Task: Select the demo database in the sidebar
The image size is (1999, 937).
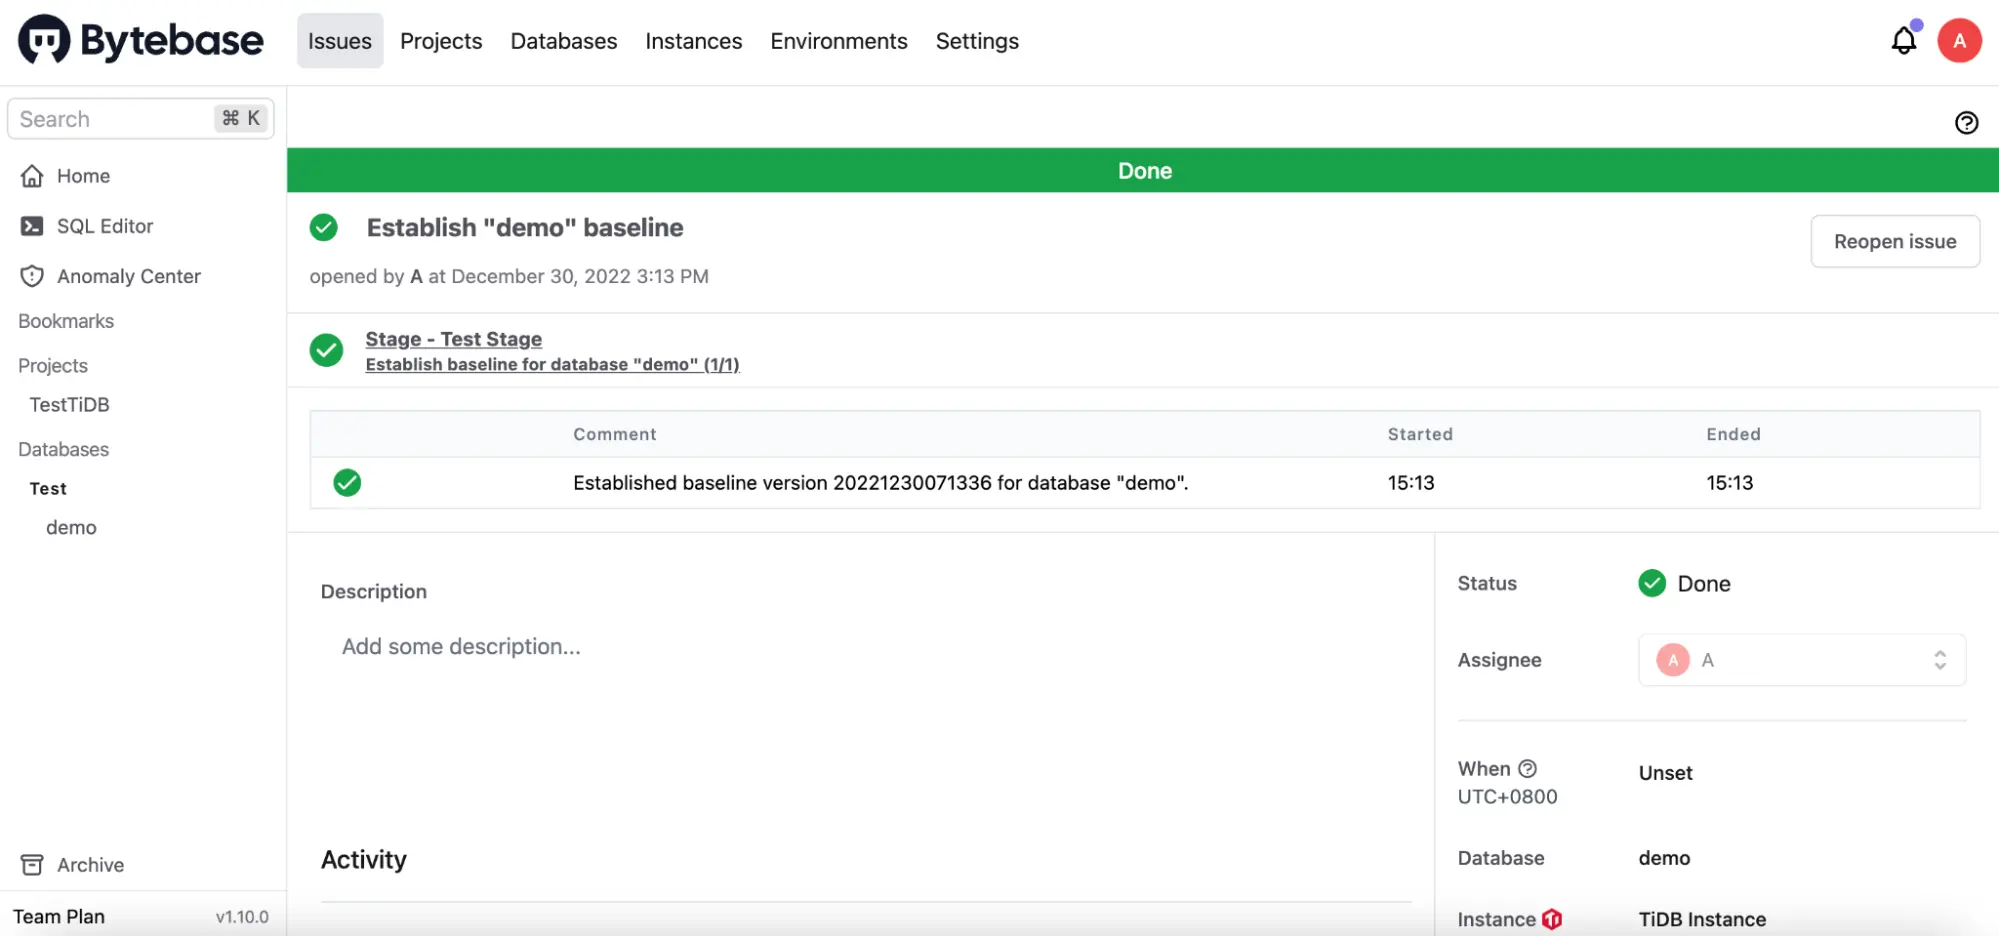Action: click(x=70, y=527)
